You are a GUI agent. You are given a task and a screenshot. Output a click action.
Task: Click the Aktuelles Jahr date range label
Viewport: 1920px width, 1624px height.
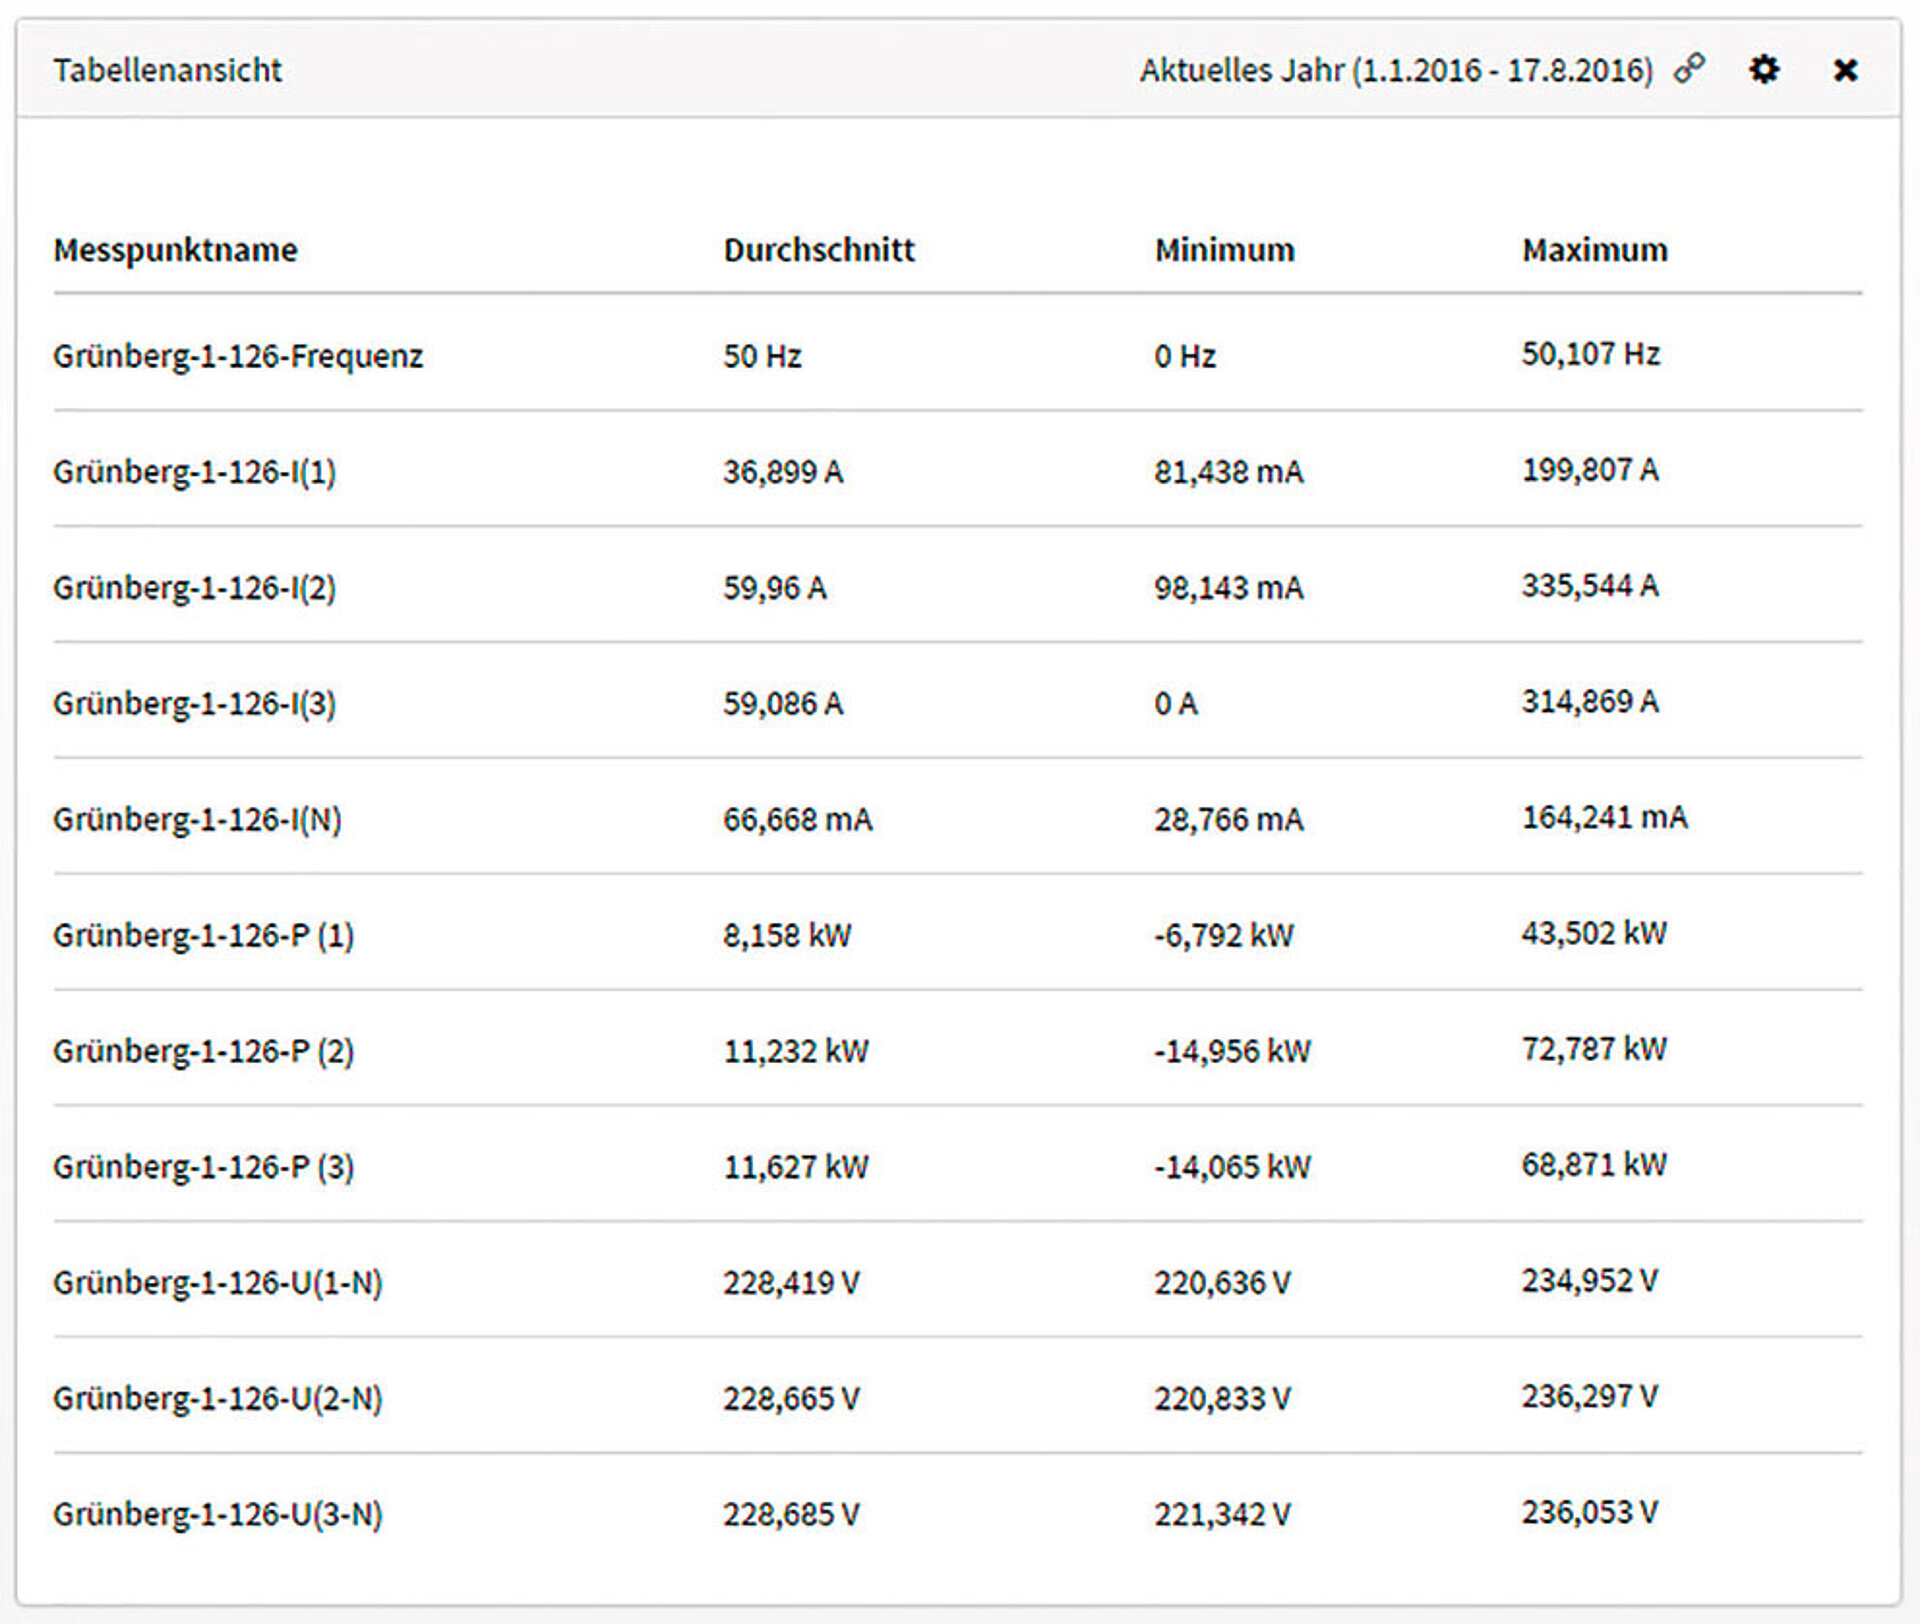pos(1396,70)
